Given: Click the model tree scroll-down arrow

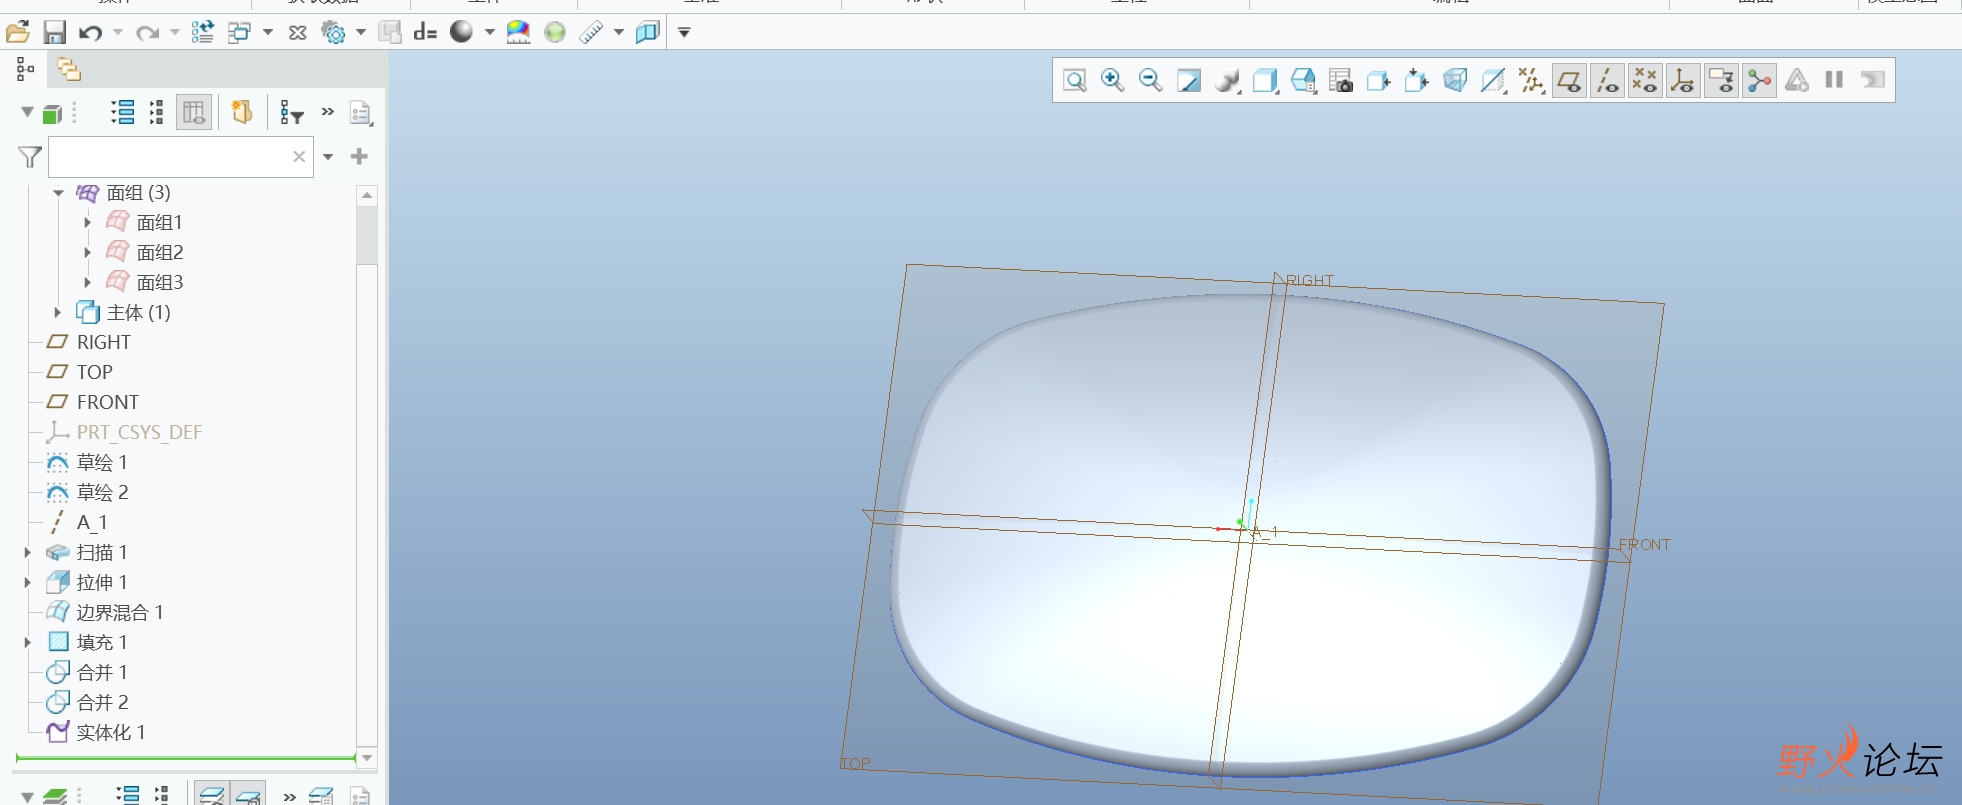Looking at the screenshot, I should (x=367, y=758).
